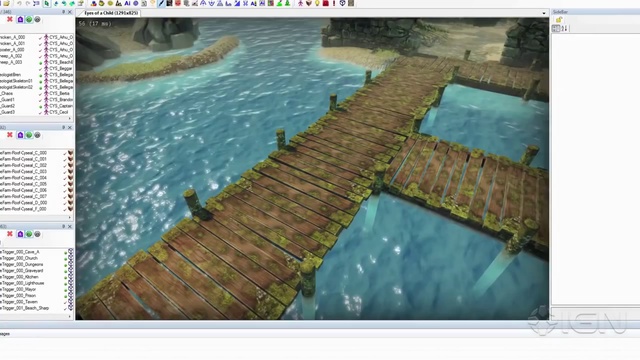Image resolution: width=640 pixels, height=360 pixels.
Task: Select the _Guard1 list row
Action: point(7,100)
